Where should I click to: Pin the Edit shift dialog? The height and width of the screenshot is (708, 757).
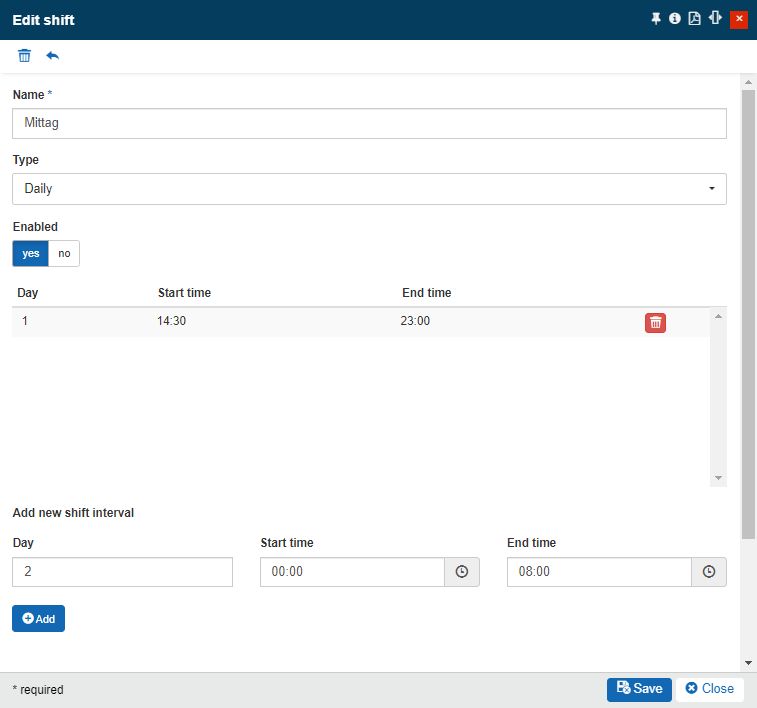656,19
